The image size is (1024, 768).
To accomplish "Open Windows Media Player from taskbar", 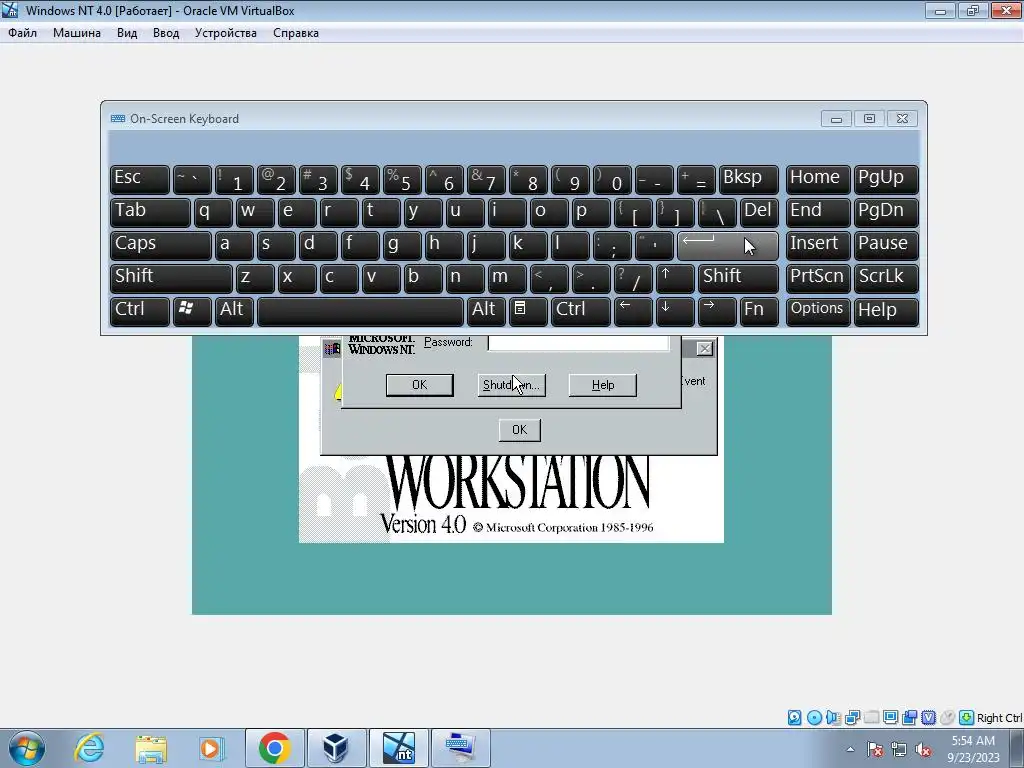I will 212,748.
